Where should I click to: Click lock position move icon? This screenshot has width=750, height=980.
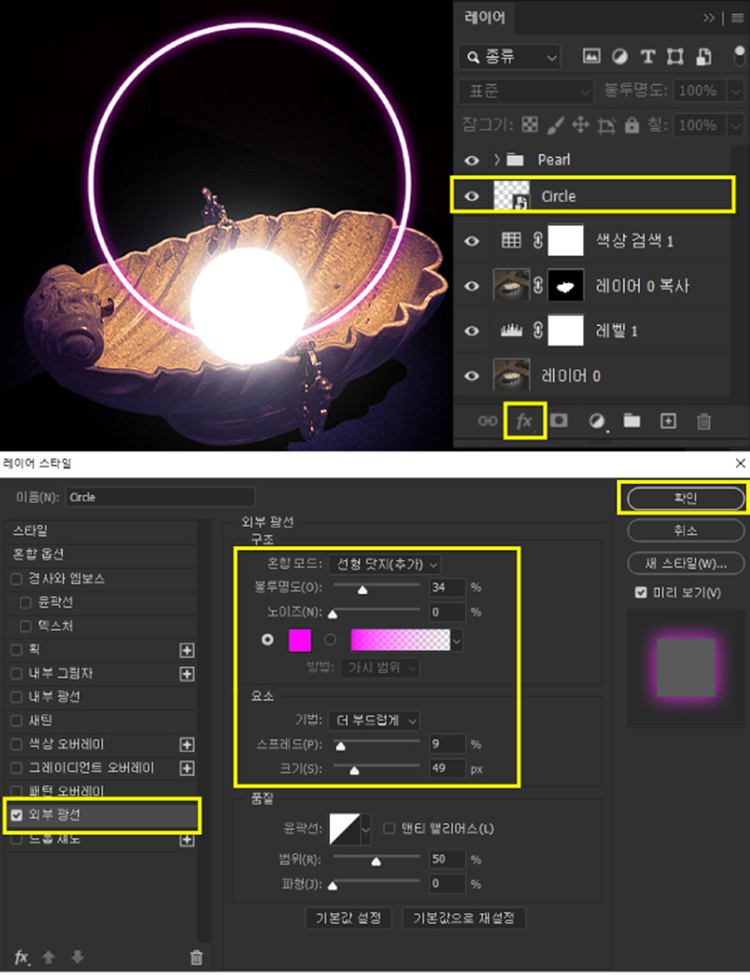point(581,125)
